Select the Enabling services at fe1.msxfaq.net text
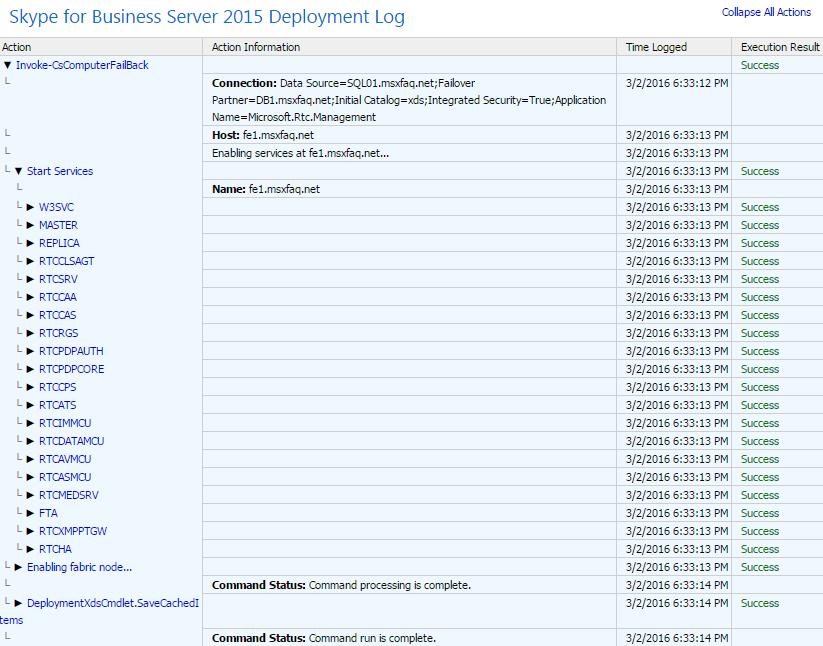823x646 pixels. 300,153
